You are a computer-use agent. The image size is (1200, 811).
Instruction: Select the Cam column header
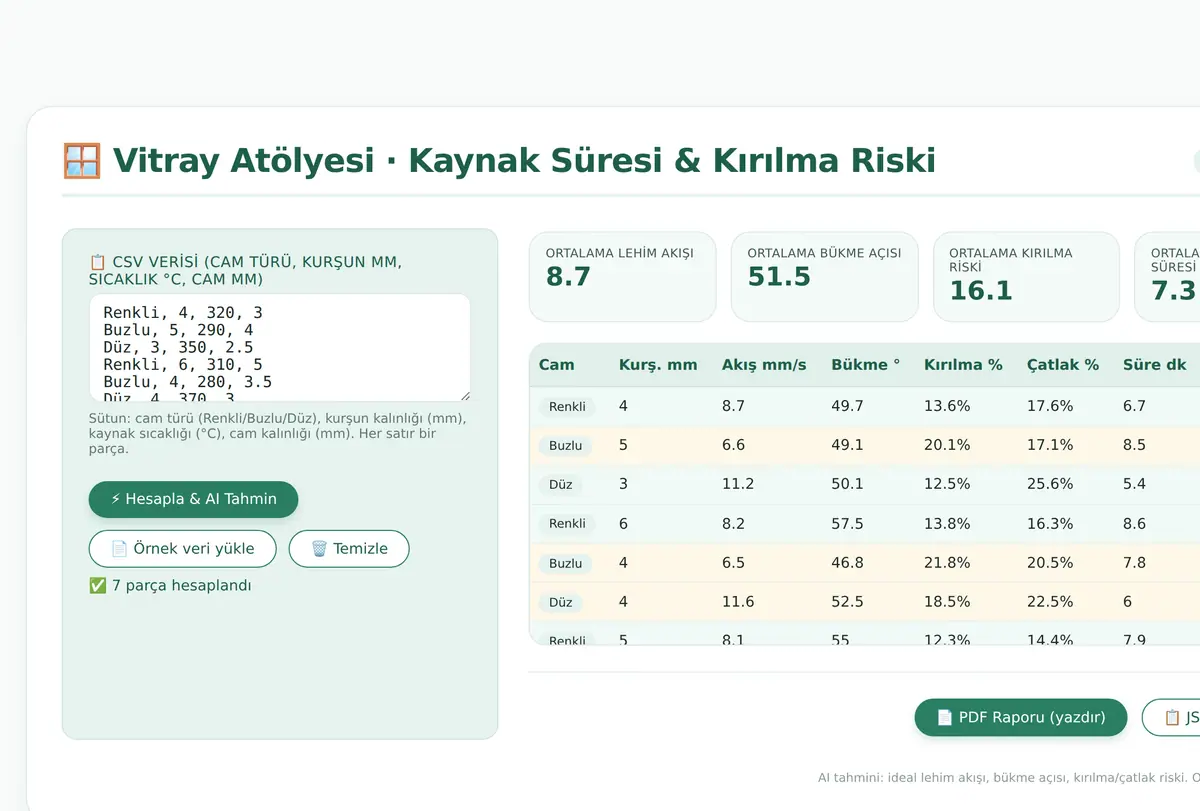(x=556, y=365)
